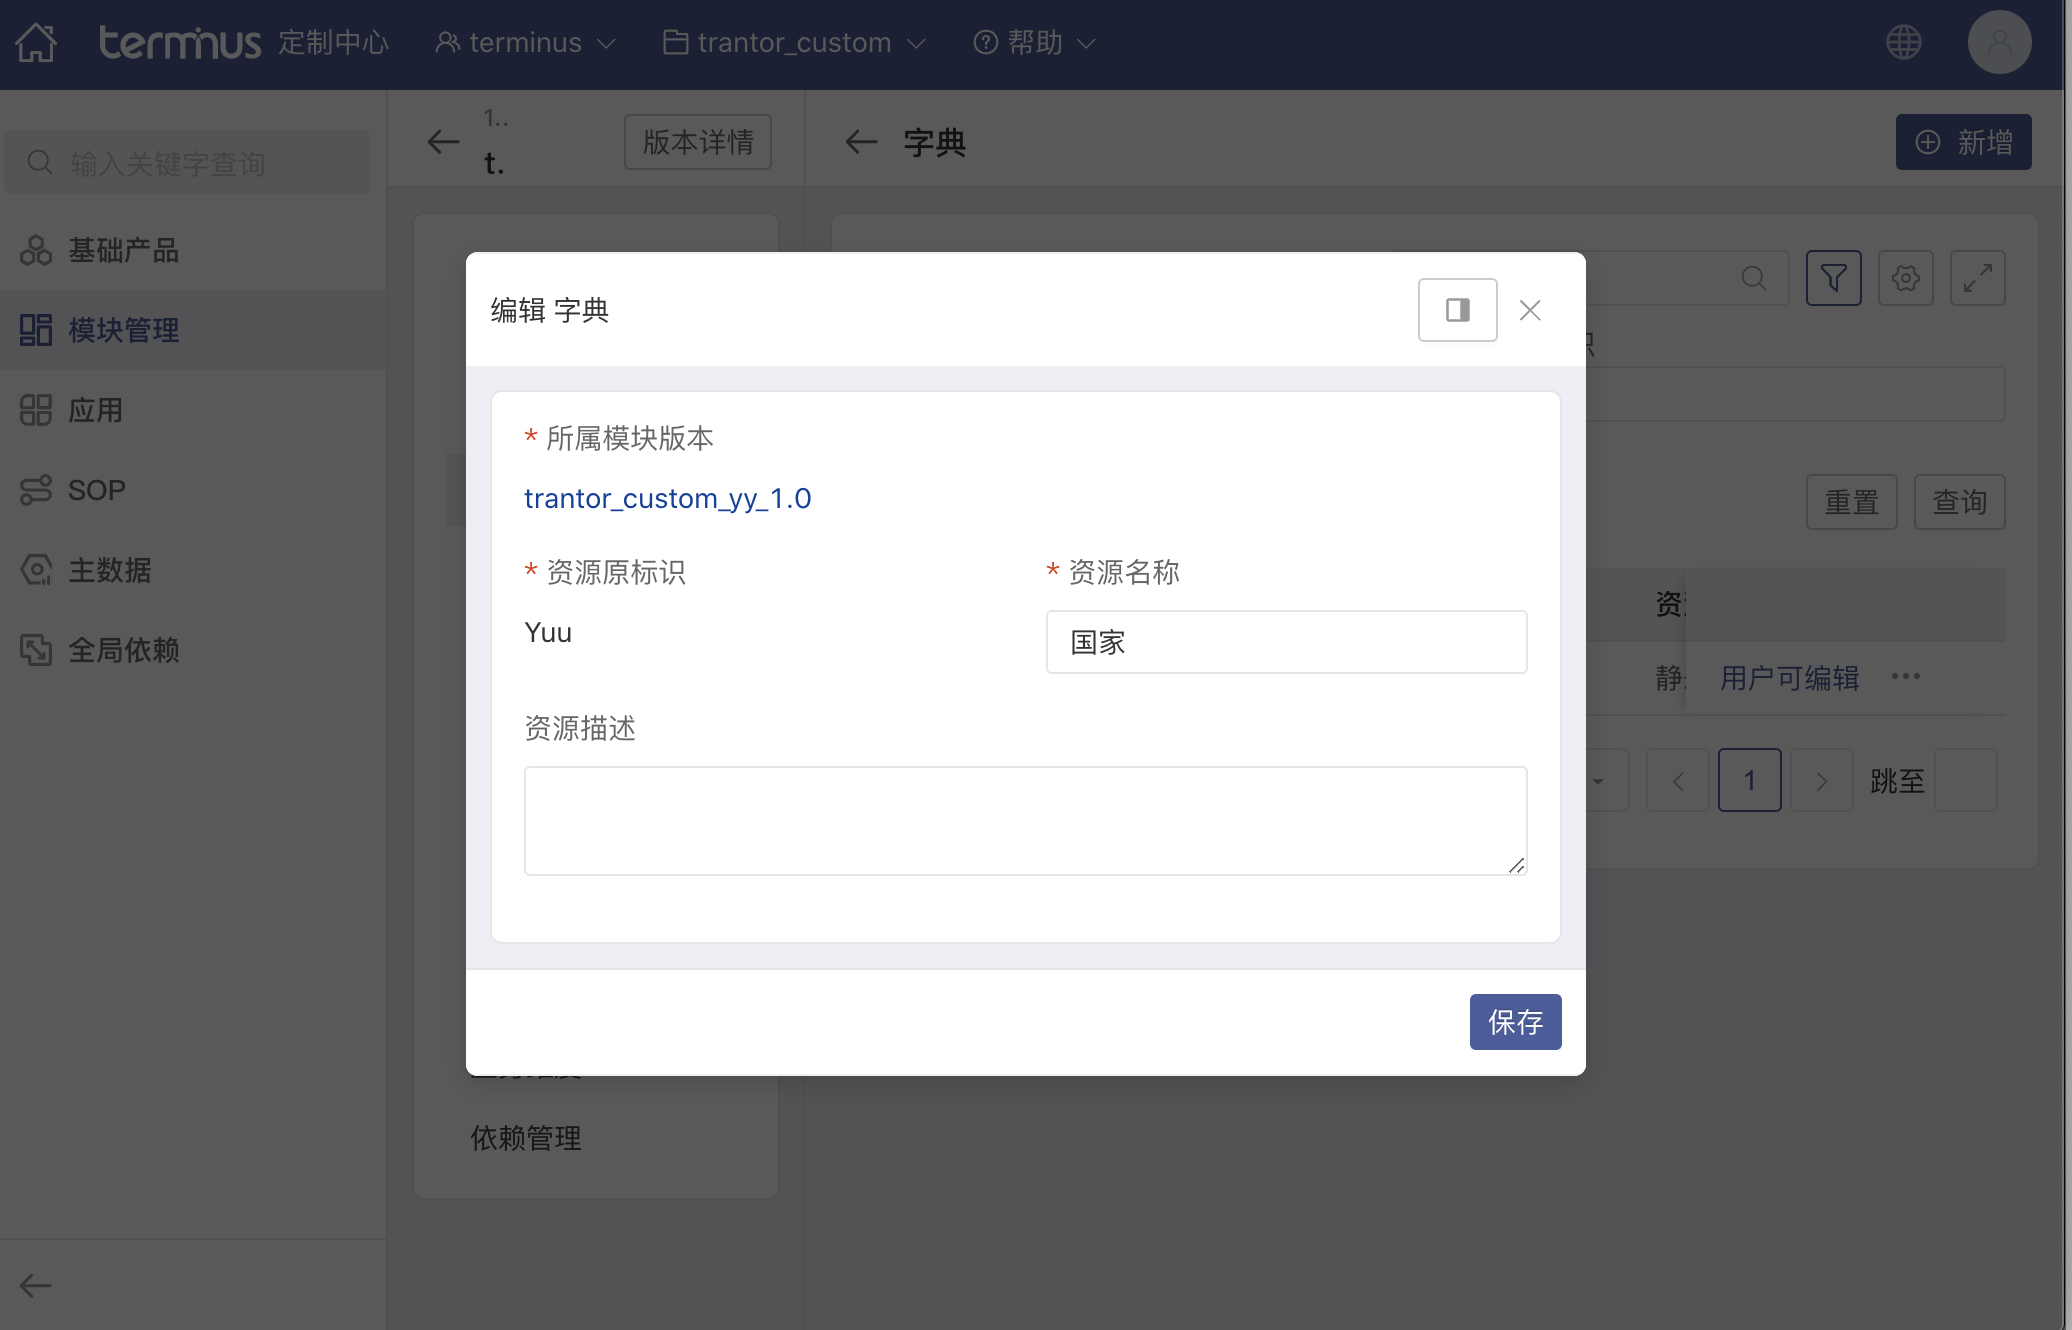Click the 重置 button
This screenshot has width=2072, height=1330.
[x=1852, y=502]
